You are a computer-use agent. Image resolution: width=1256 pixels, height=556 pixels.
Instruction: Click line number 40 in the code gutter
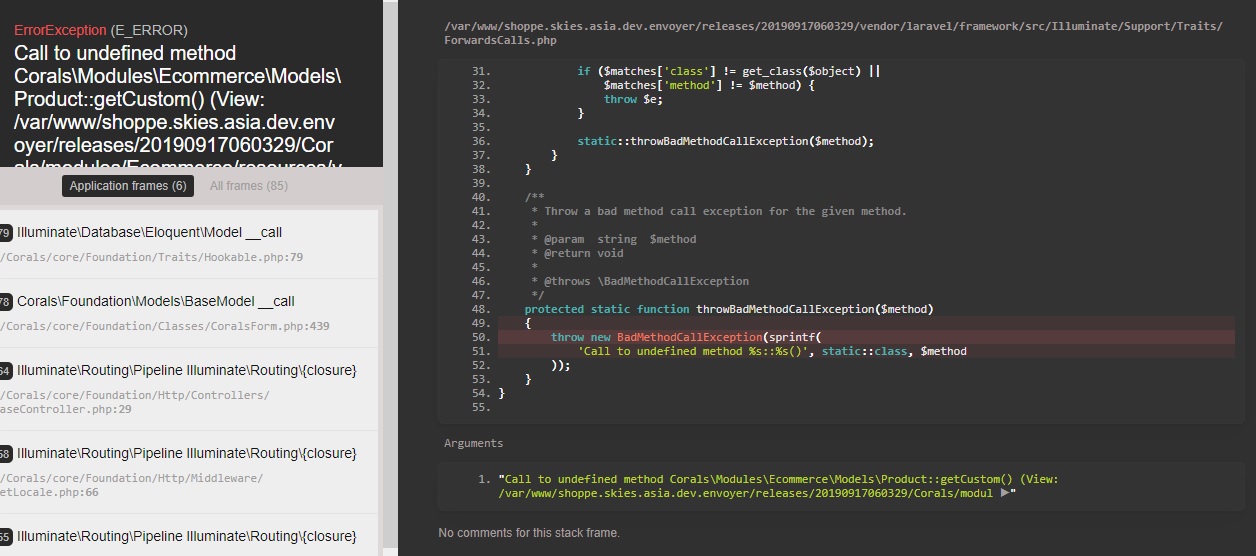click(480, 197)
